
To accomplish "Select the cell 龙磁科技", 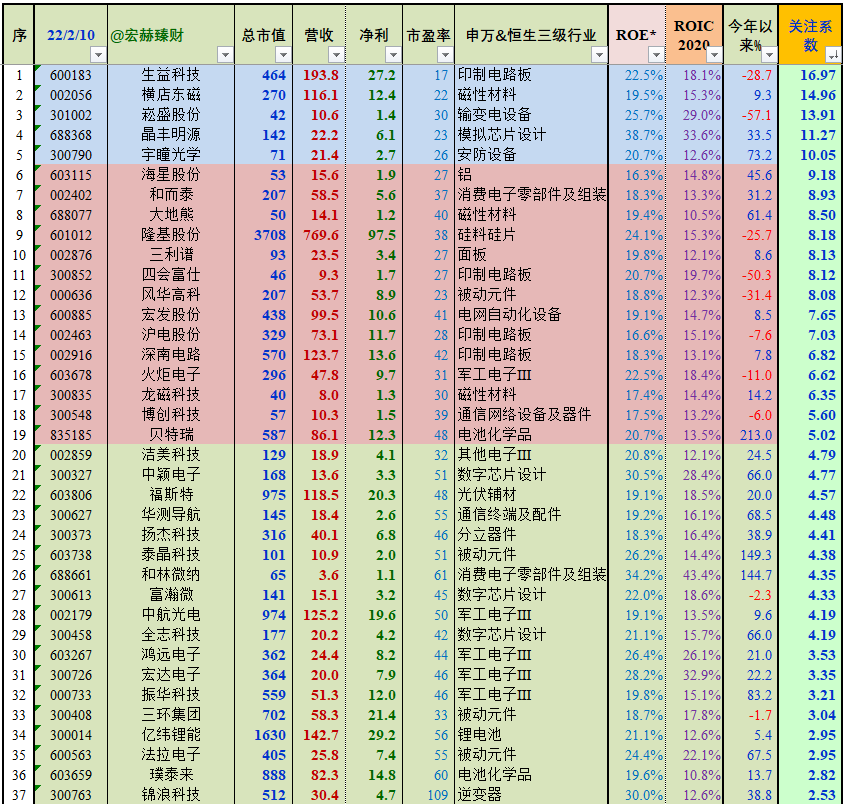I will [x=171, y=395].
